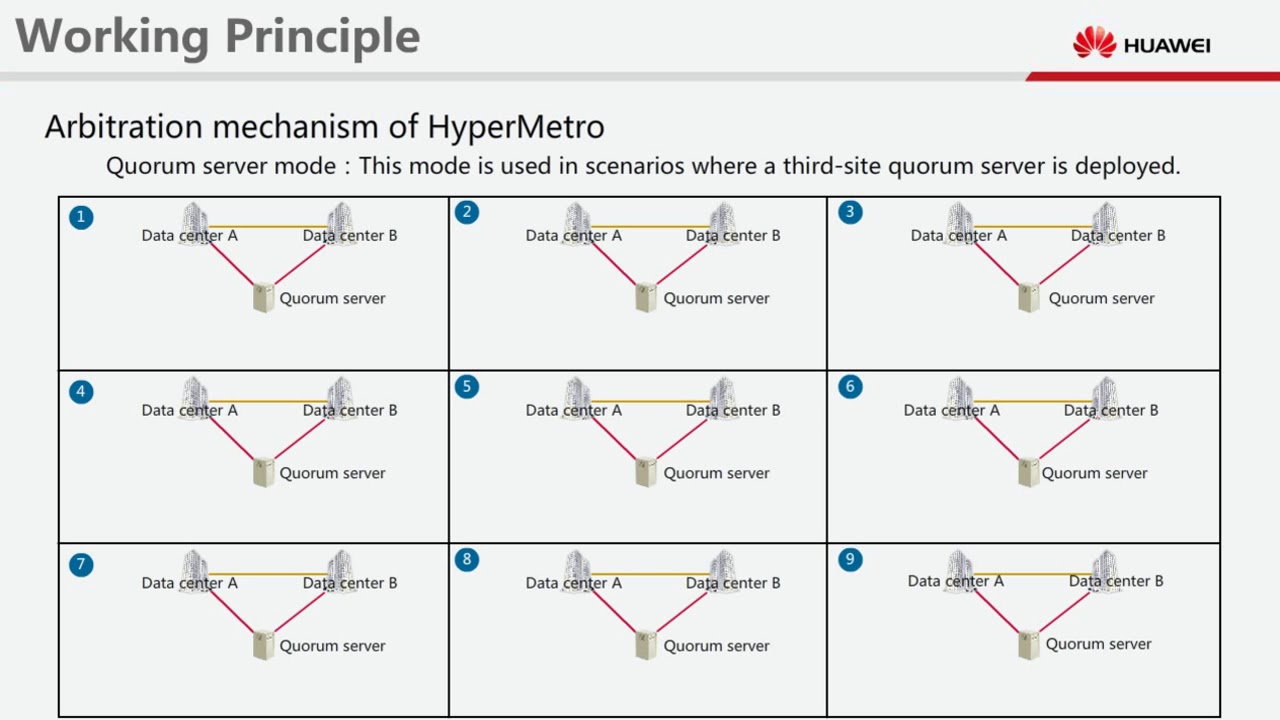The image size is (1280, 720).
Task: Click the Working Principle title
Action: [x=218, y=37]
